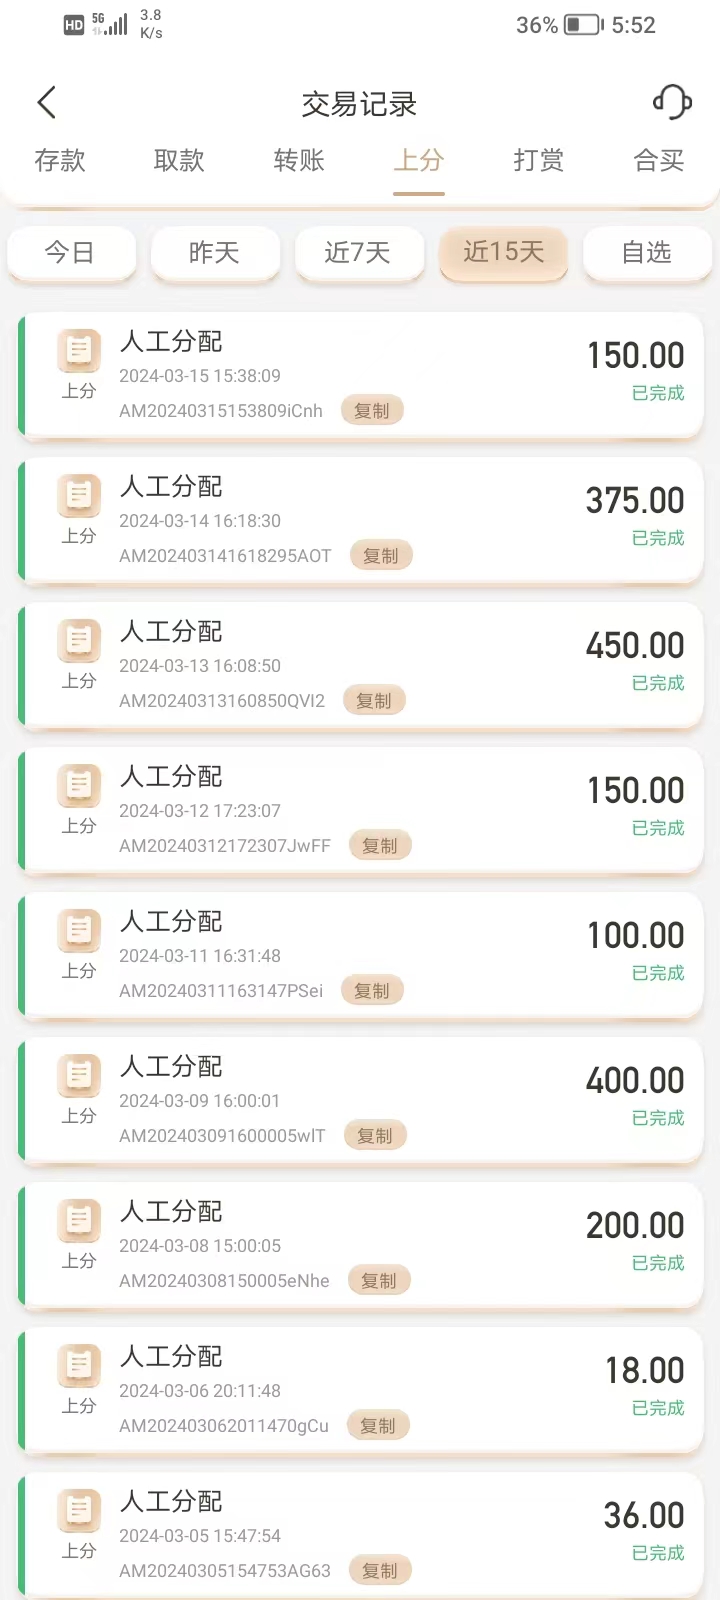Tap the 上分 icon on the 450.00 record
The height and width of the screenshot is (1600, 720).
click(x=79, y=640)
